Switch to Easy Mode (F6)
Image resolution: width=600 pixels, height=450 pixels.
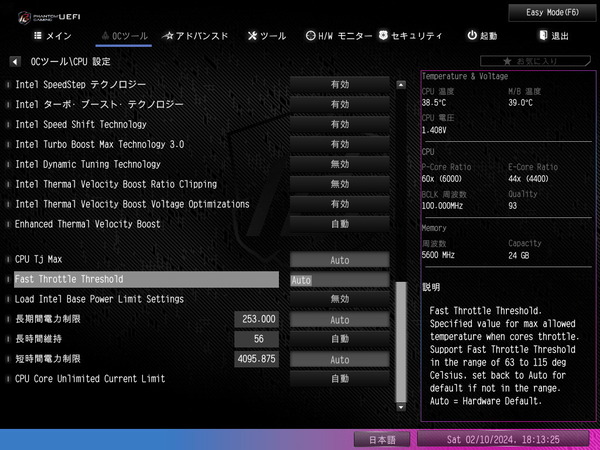click(554, 12)
